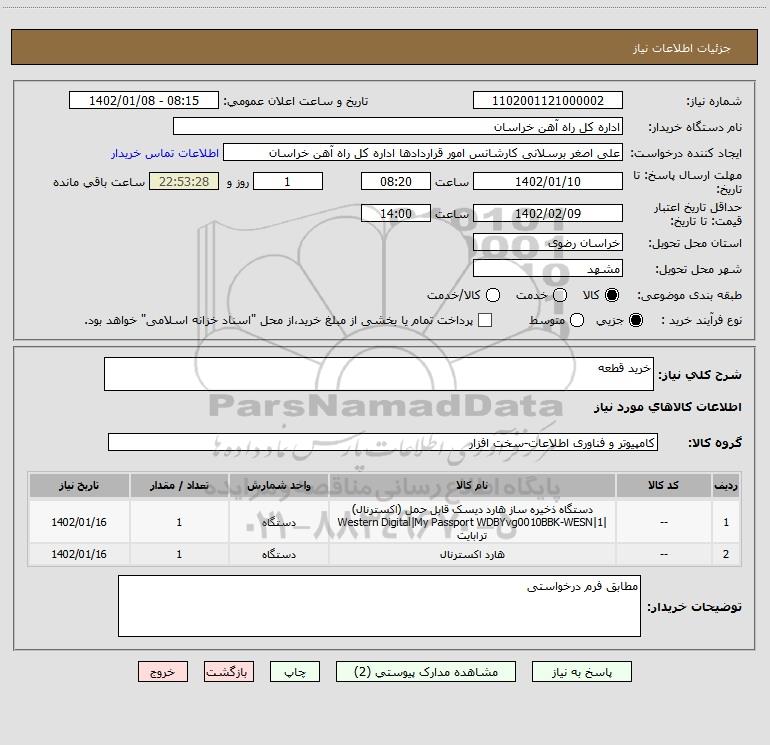Click the buyer notes box مطابق فرم درخواستی
This screenshot has height=745, width=770.
click(x=379, y=606)
